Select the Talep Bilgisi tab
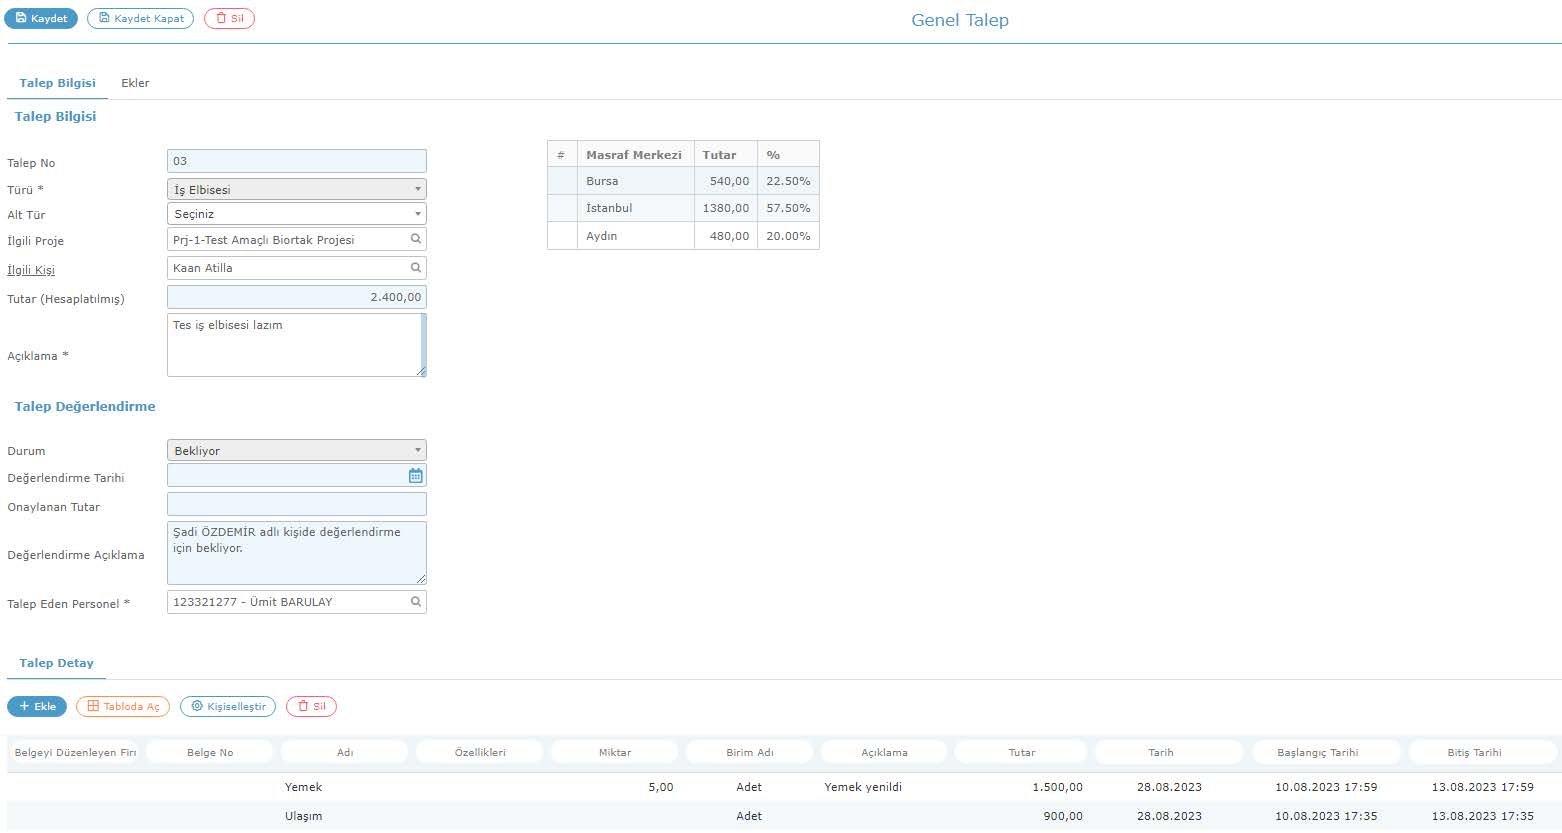The width and height of the screenshot is (1562, 833). click(57, 83)
